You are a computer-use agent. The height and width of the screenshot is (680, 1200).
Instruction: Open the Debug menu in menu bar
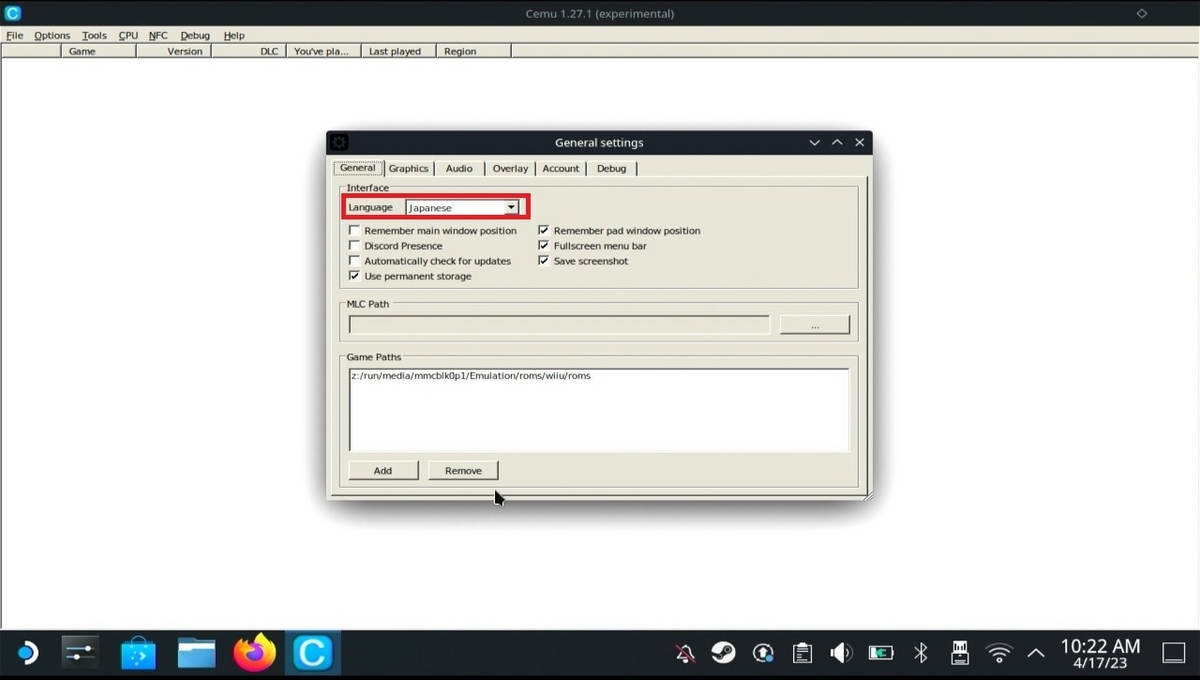coord(195,35)
